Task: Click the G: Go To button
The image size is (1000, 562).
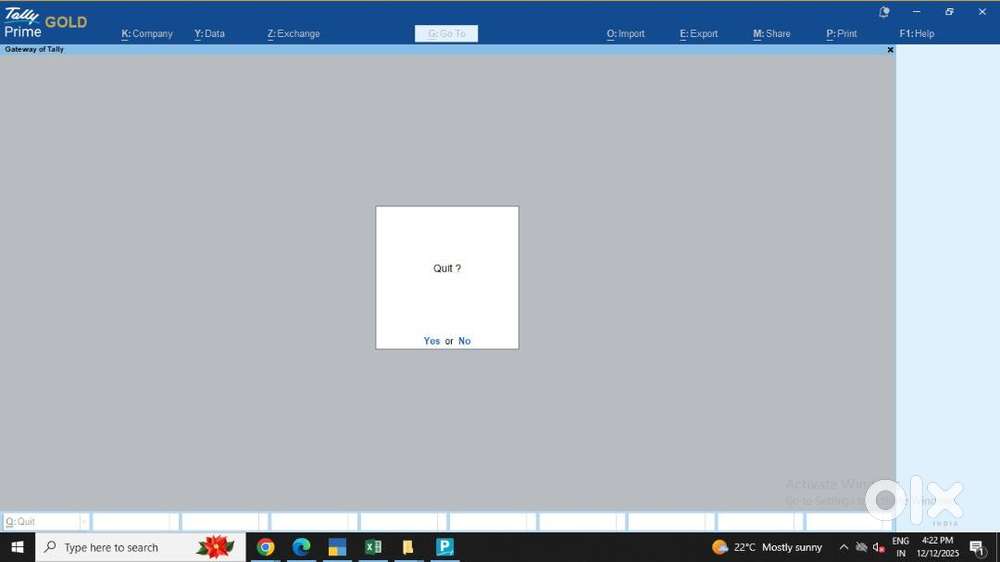Action: click(x=446, y=34)
